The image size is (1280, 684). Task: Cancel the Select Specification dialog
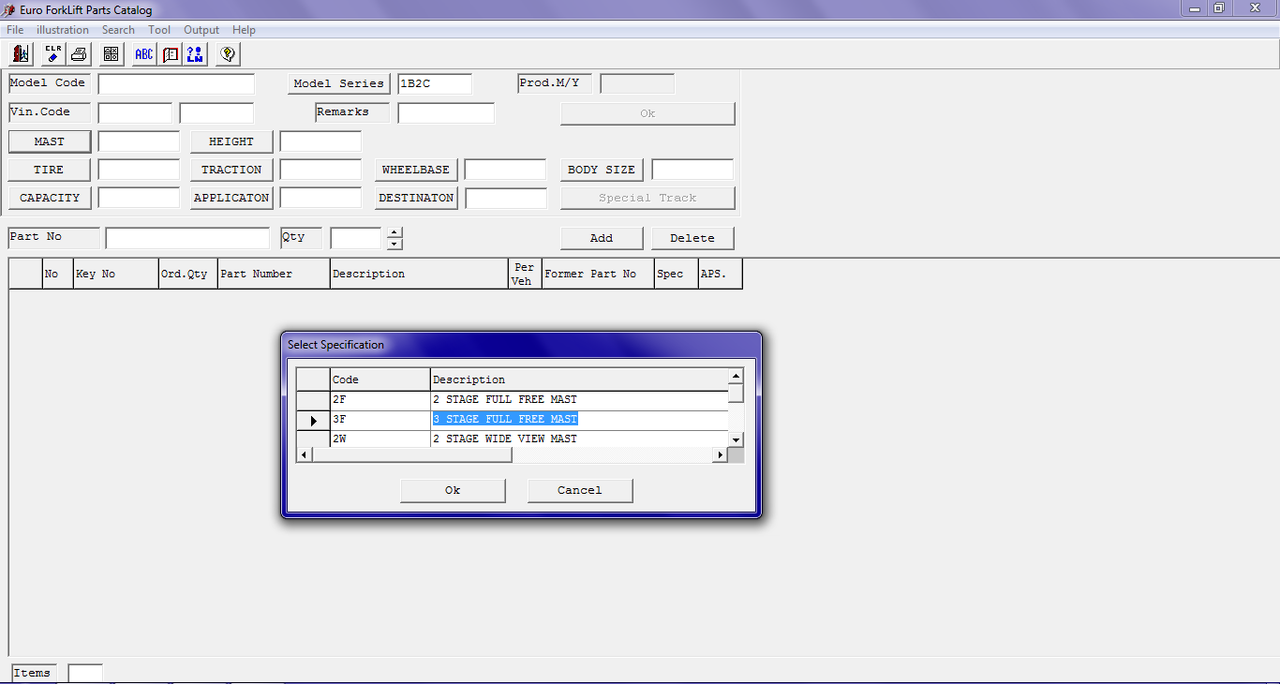[x=580, y=490]
